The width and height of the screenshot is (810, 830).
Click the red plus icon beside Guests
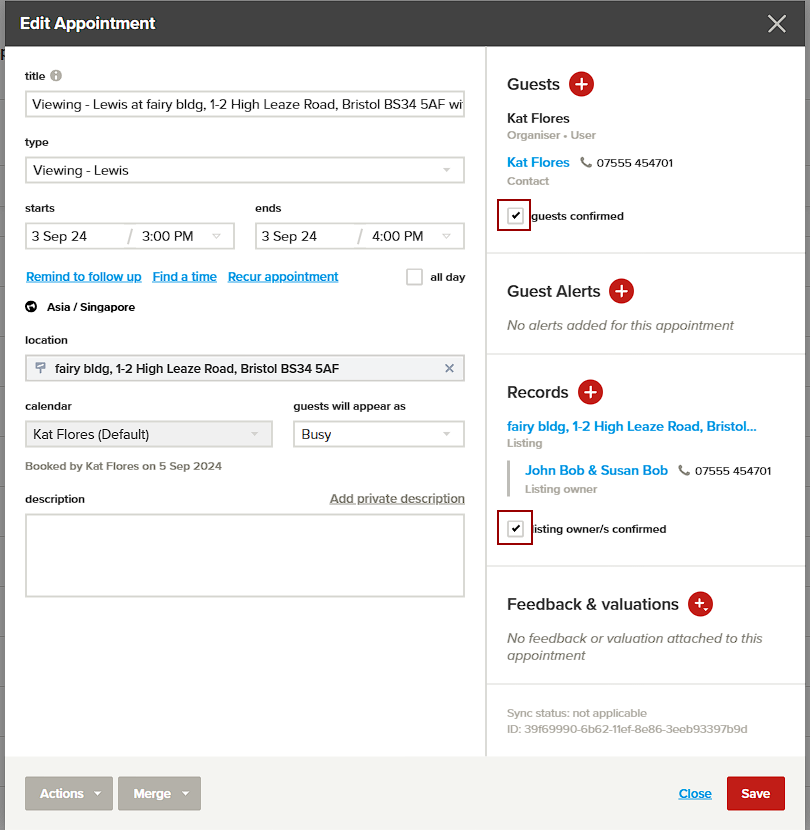tap(583, 84)
